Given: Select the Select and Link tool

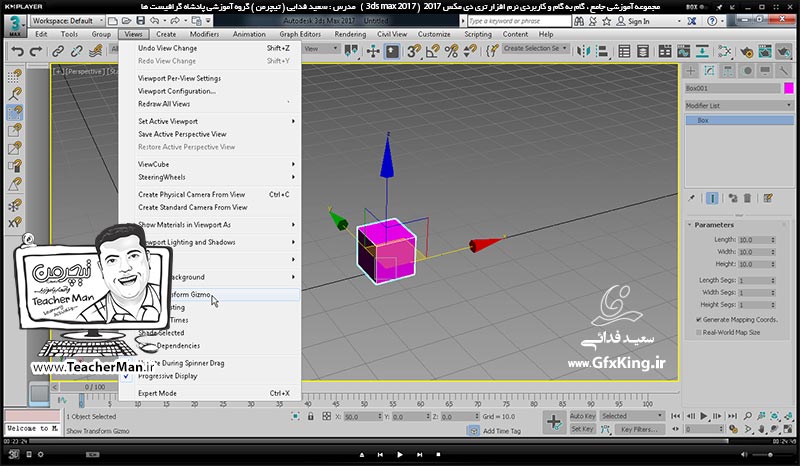Looking at the screenshot, I should tap(58, 52).
